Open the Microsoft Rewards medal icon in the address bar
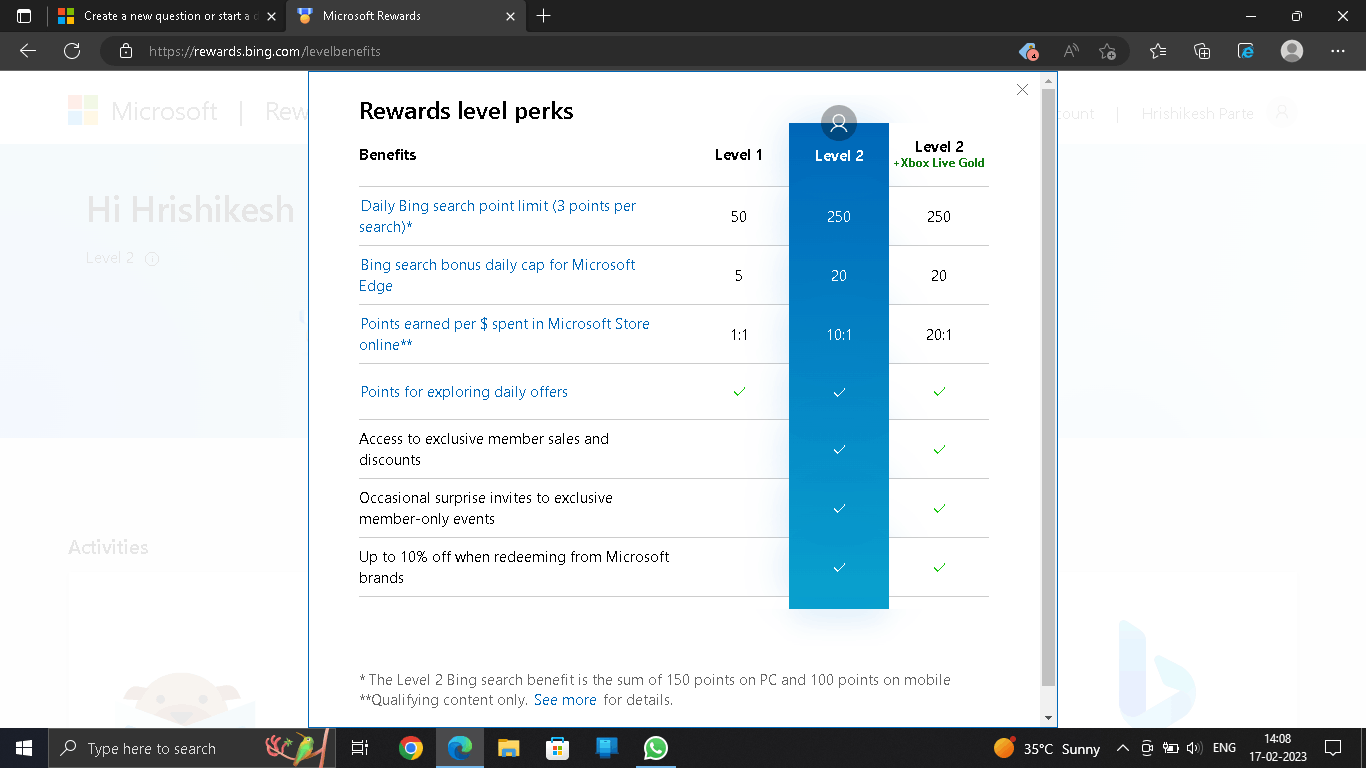Image resolution: width=1366 pixels, height=768 pixels. pos(1028,51)
